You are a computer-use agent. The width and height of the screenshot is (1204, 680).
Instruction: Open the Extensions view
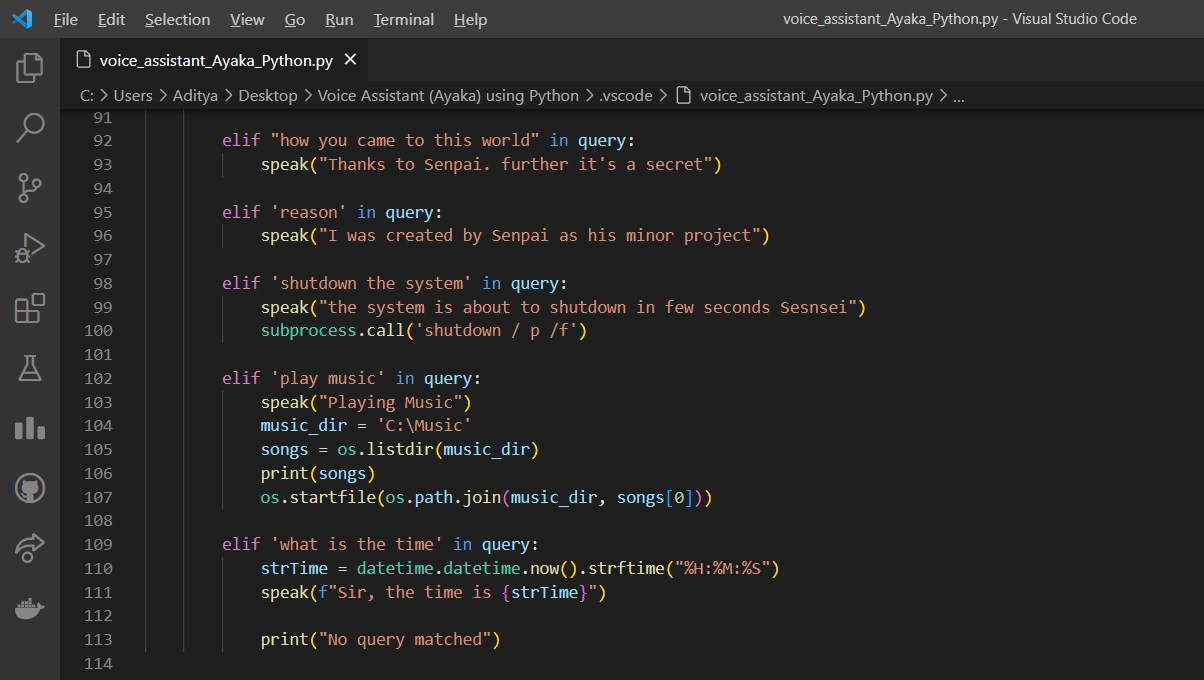[x=30, y=308]
